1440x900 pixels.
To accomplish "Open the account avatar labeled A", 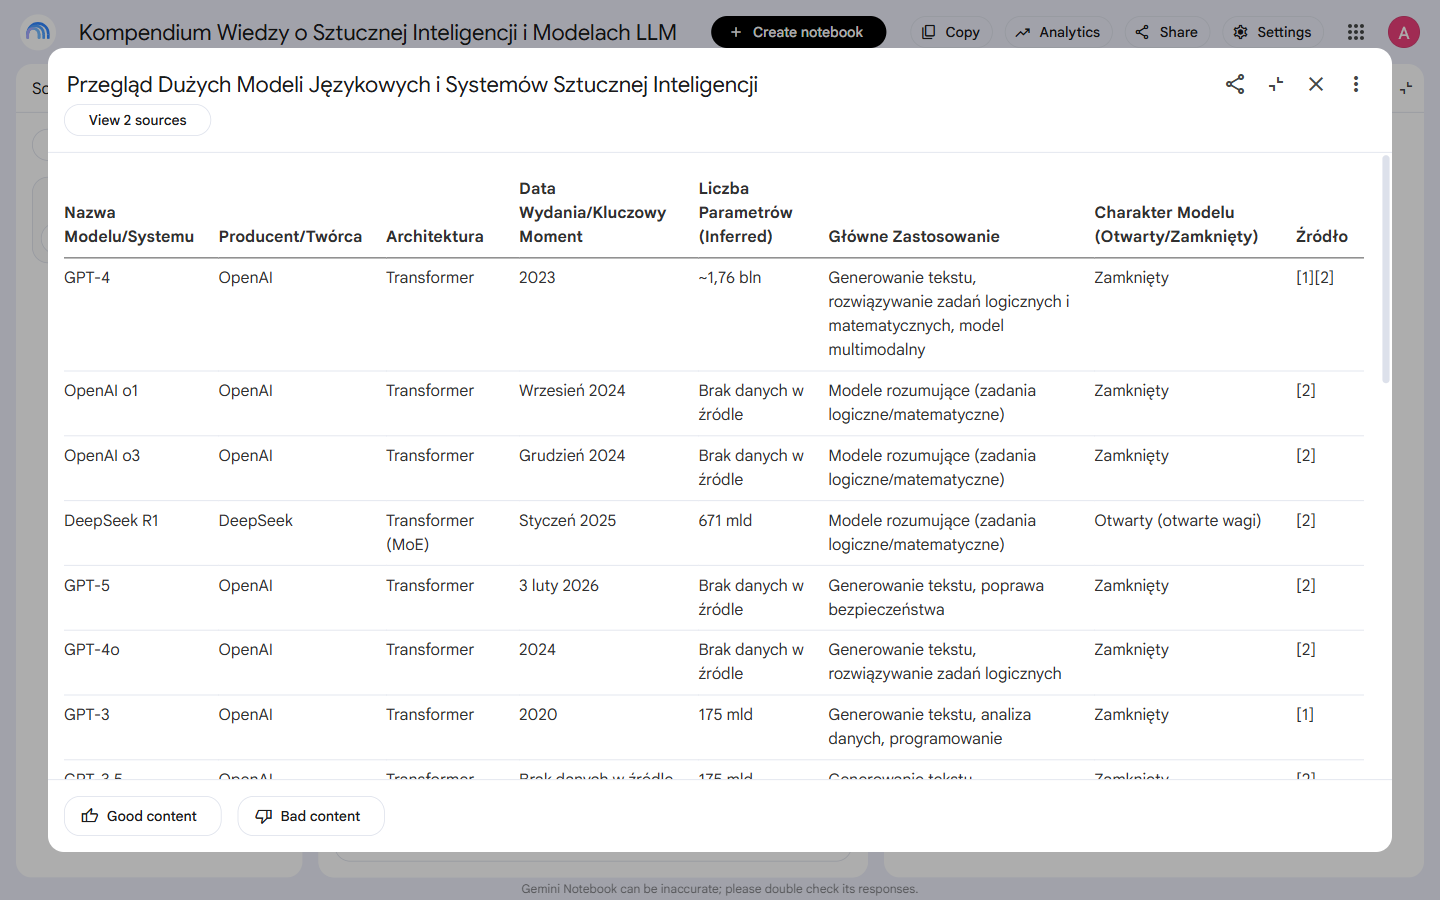I will pyautogui.click(x=1404, y=32).
